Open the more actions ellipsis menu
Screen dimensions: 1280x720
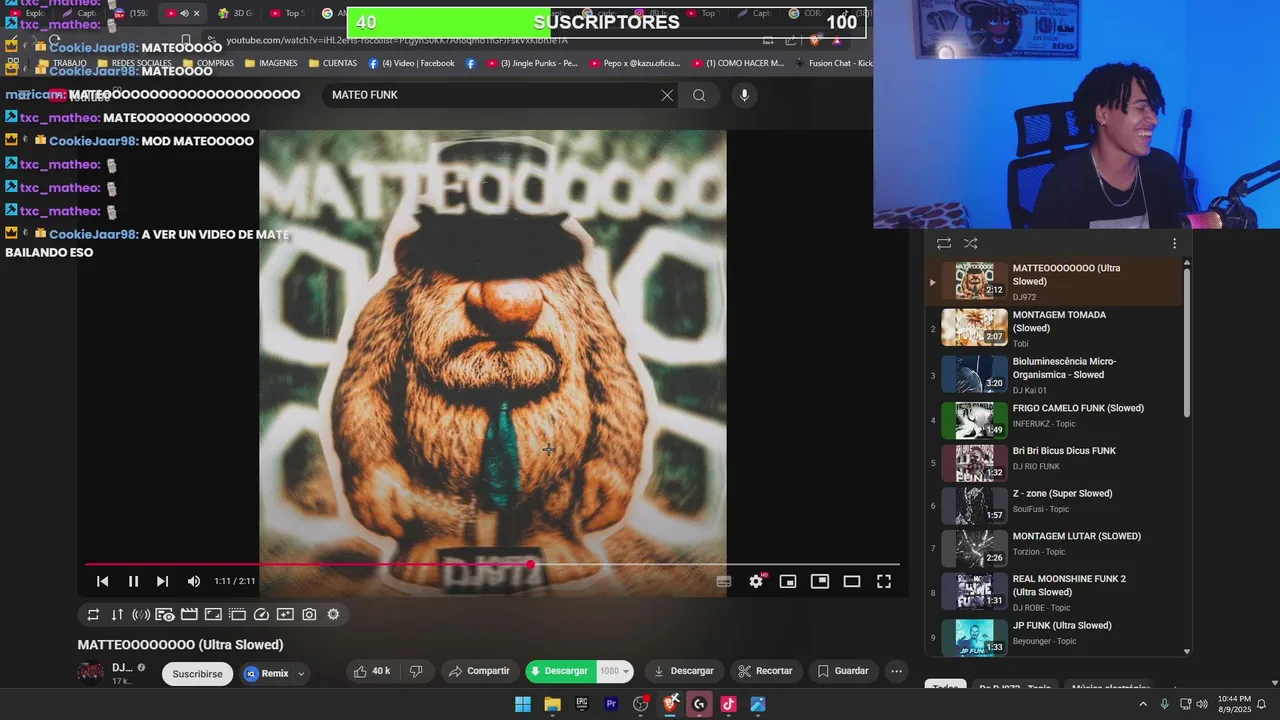pyautogui.click(x=897, y=671)
